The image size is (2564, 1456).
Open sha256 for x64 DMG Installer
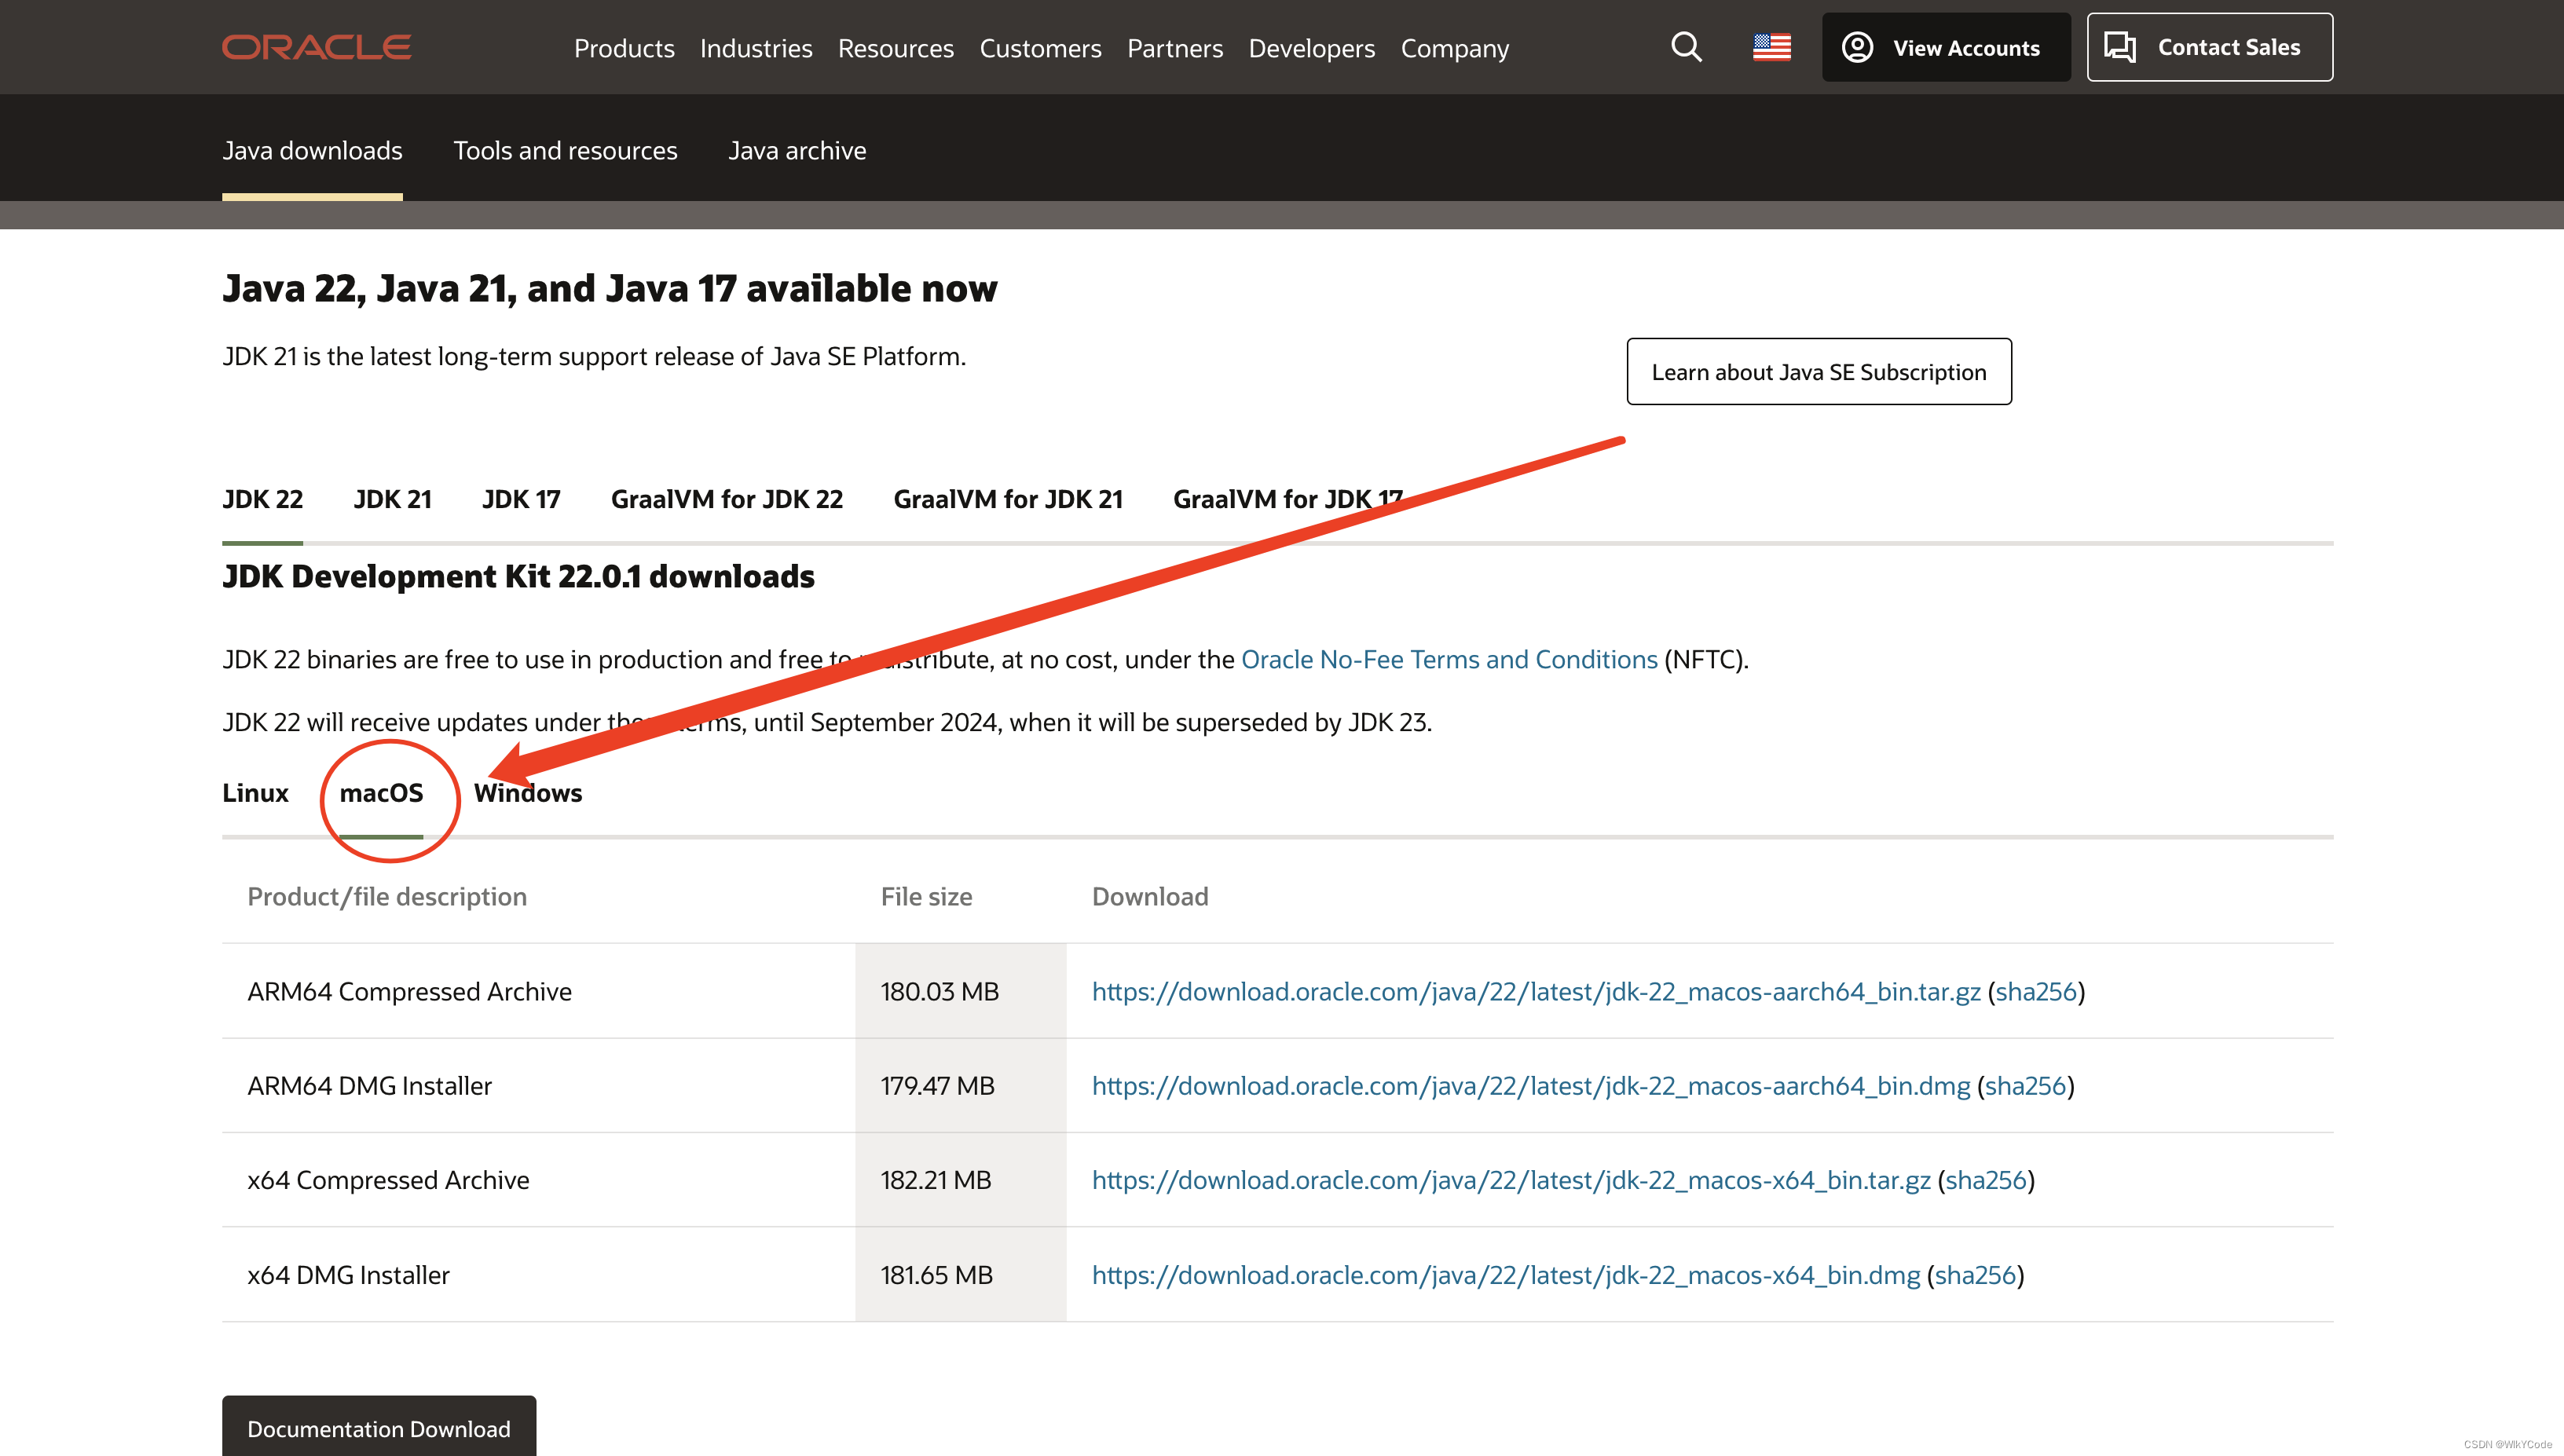click(x=1975, y=1275)
